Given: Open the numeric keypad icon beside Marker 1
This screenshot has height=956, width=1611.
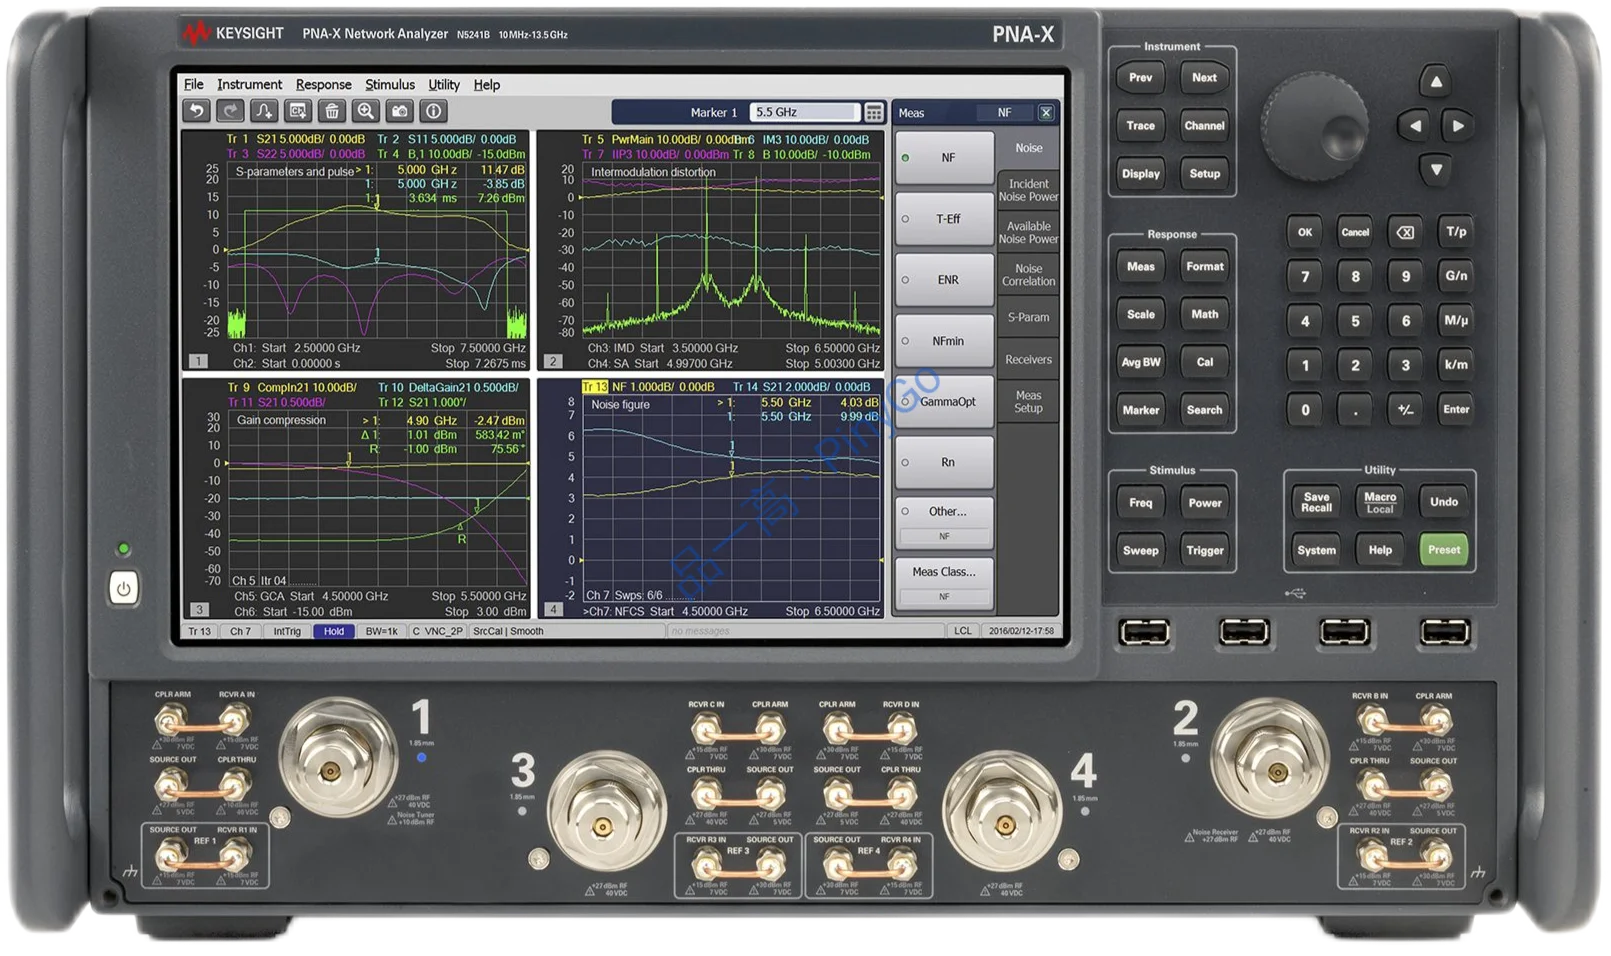Looking at the screenshot, I should pyautogui.click(x=874, y=112).
